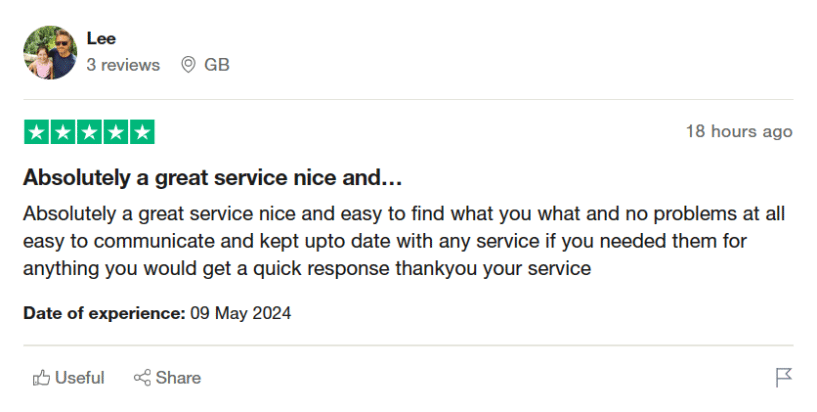Click the first green star
817x412 pixels.
pyautogui.click(x=37, y=132)
